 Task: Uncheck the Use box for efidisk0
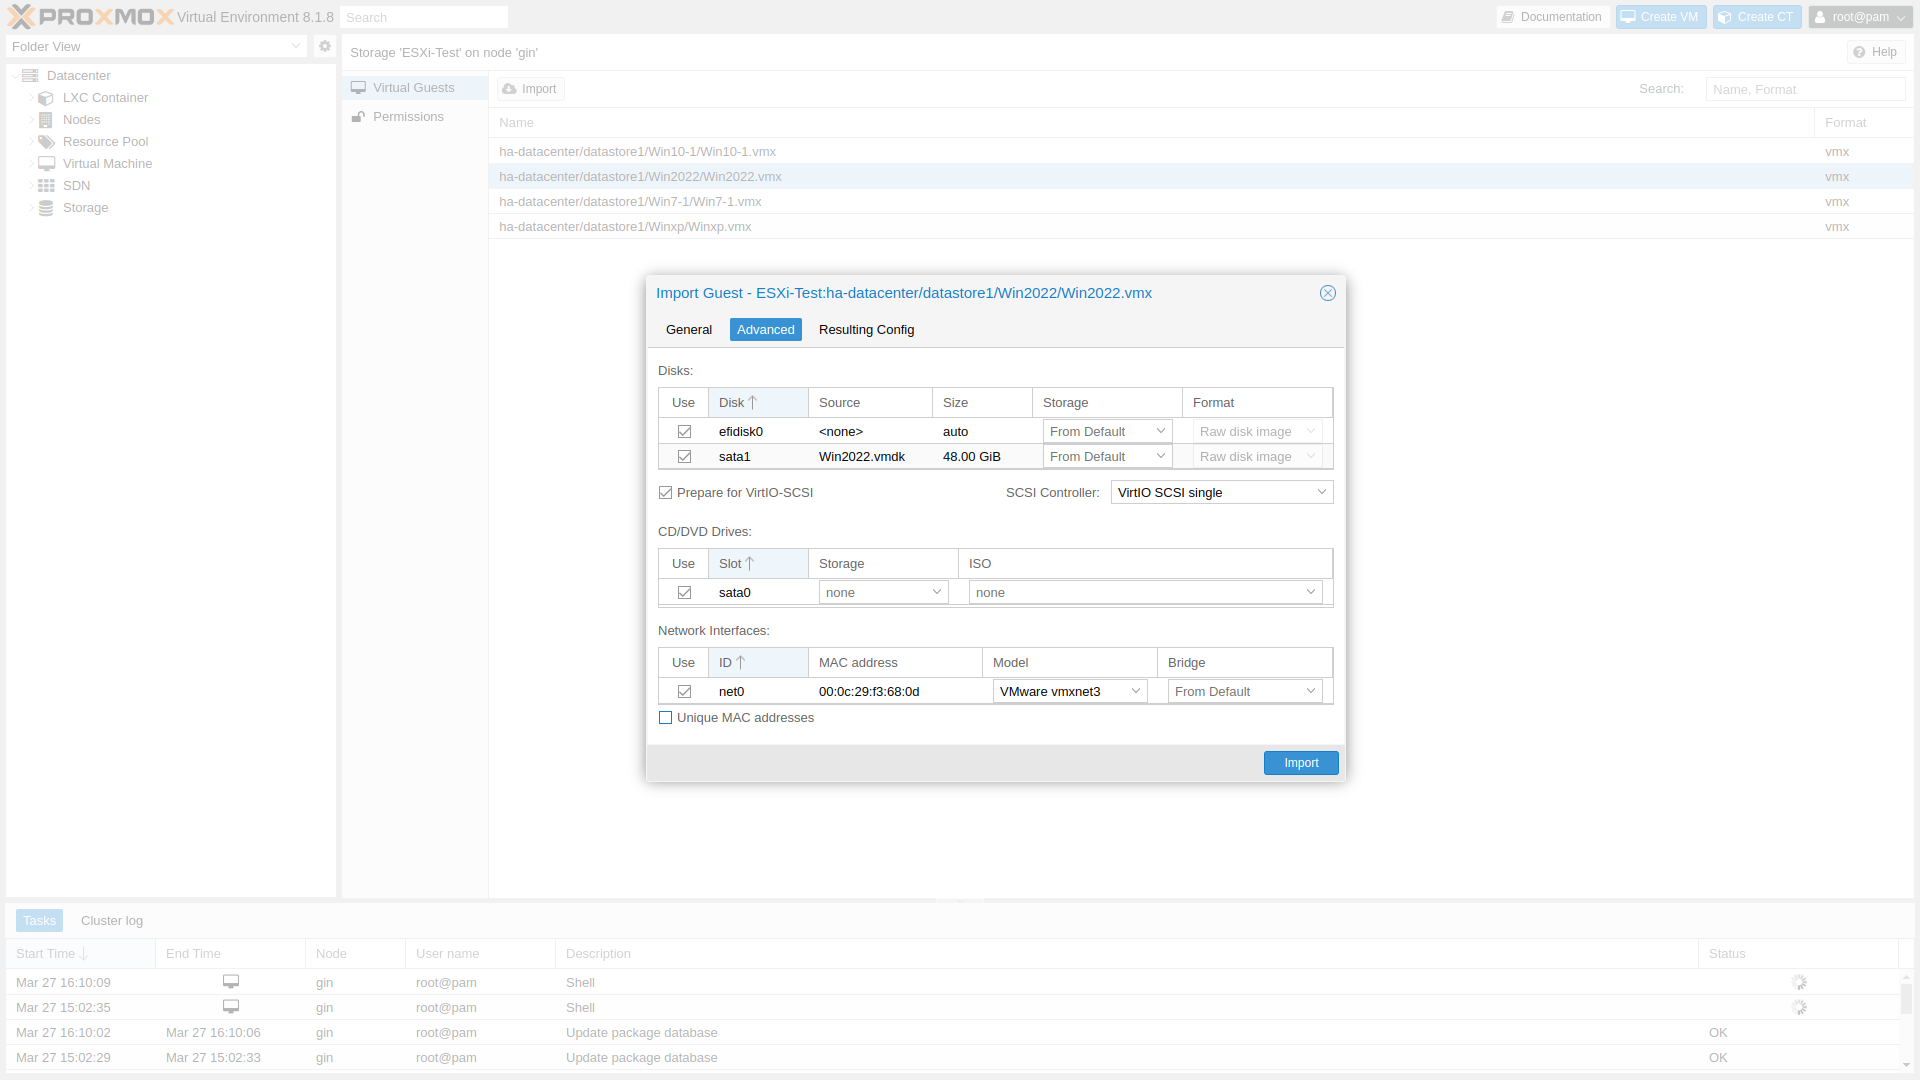(684, 432)
